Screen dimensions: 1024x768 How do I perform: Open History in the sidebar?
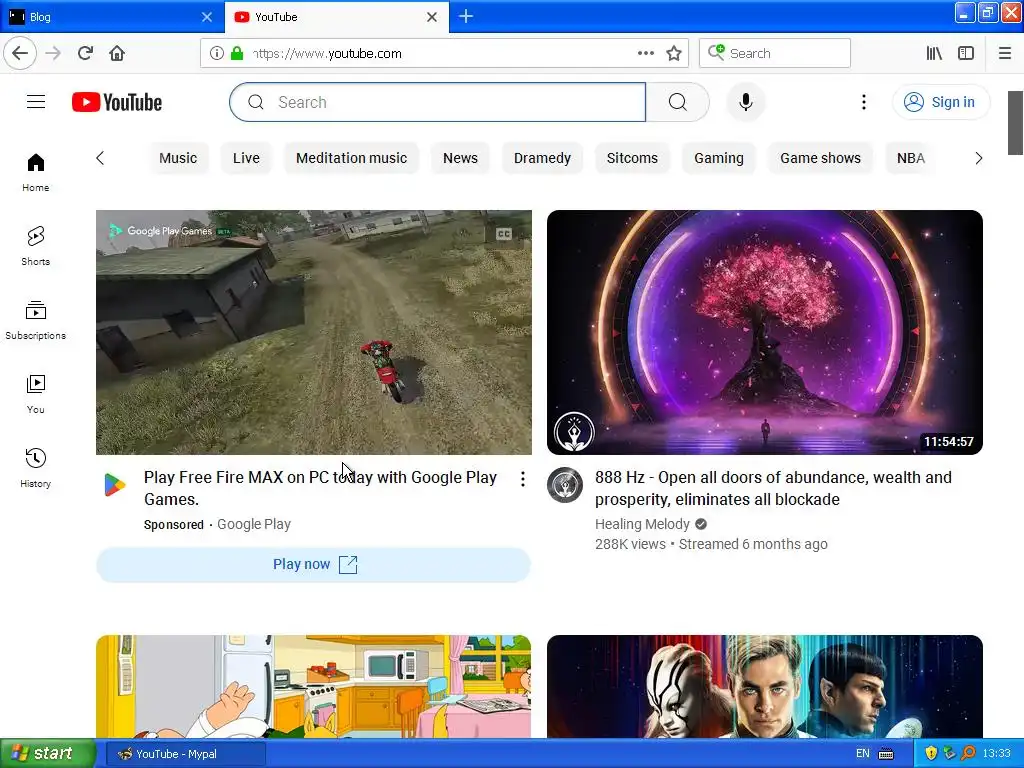[x=35, y=468]
